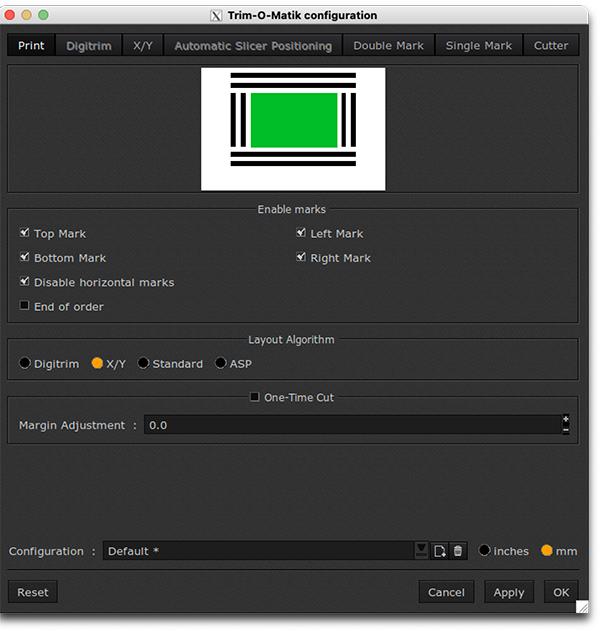The width and height of the screenshot is (600, 631).
Task: Toggle the Bottom Mark checkbox
Action: tap(25, 257)
